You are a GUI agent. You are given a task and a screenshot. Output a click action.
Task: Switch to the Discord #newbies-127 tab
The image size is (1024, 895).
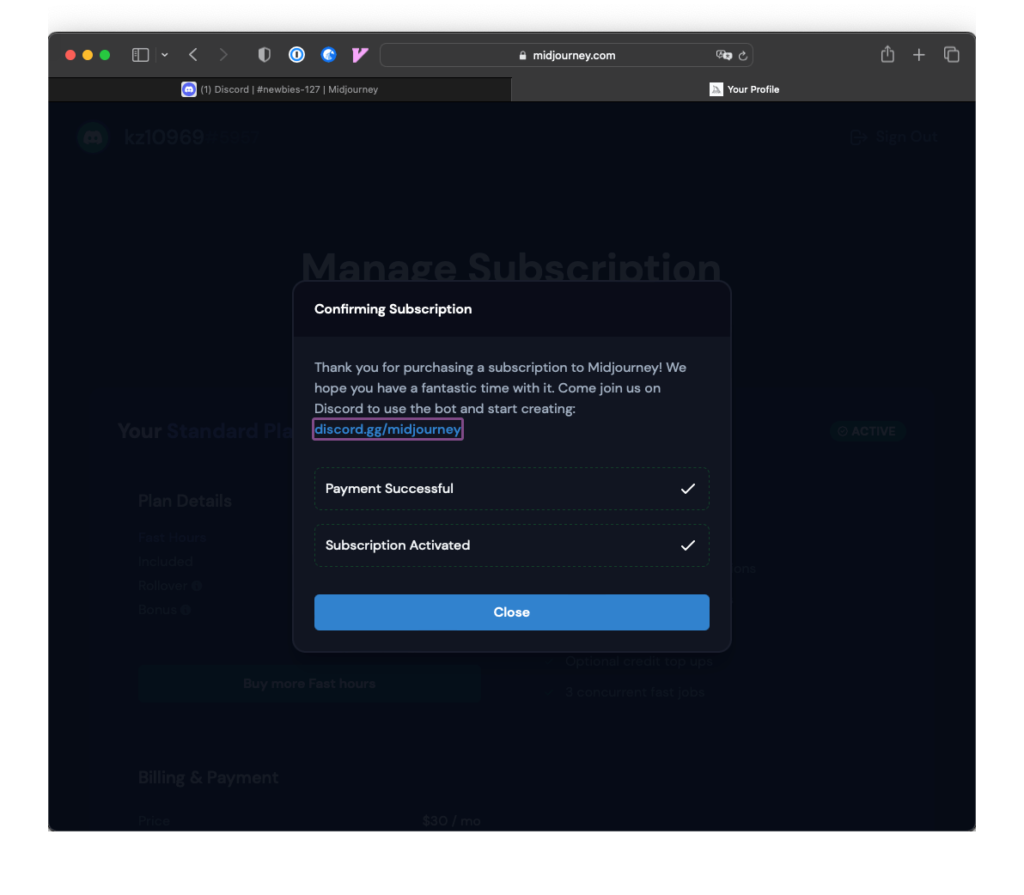pyautogui.click(x=280, y=90)
